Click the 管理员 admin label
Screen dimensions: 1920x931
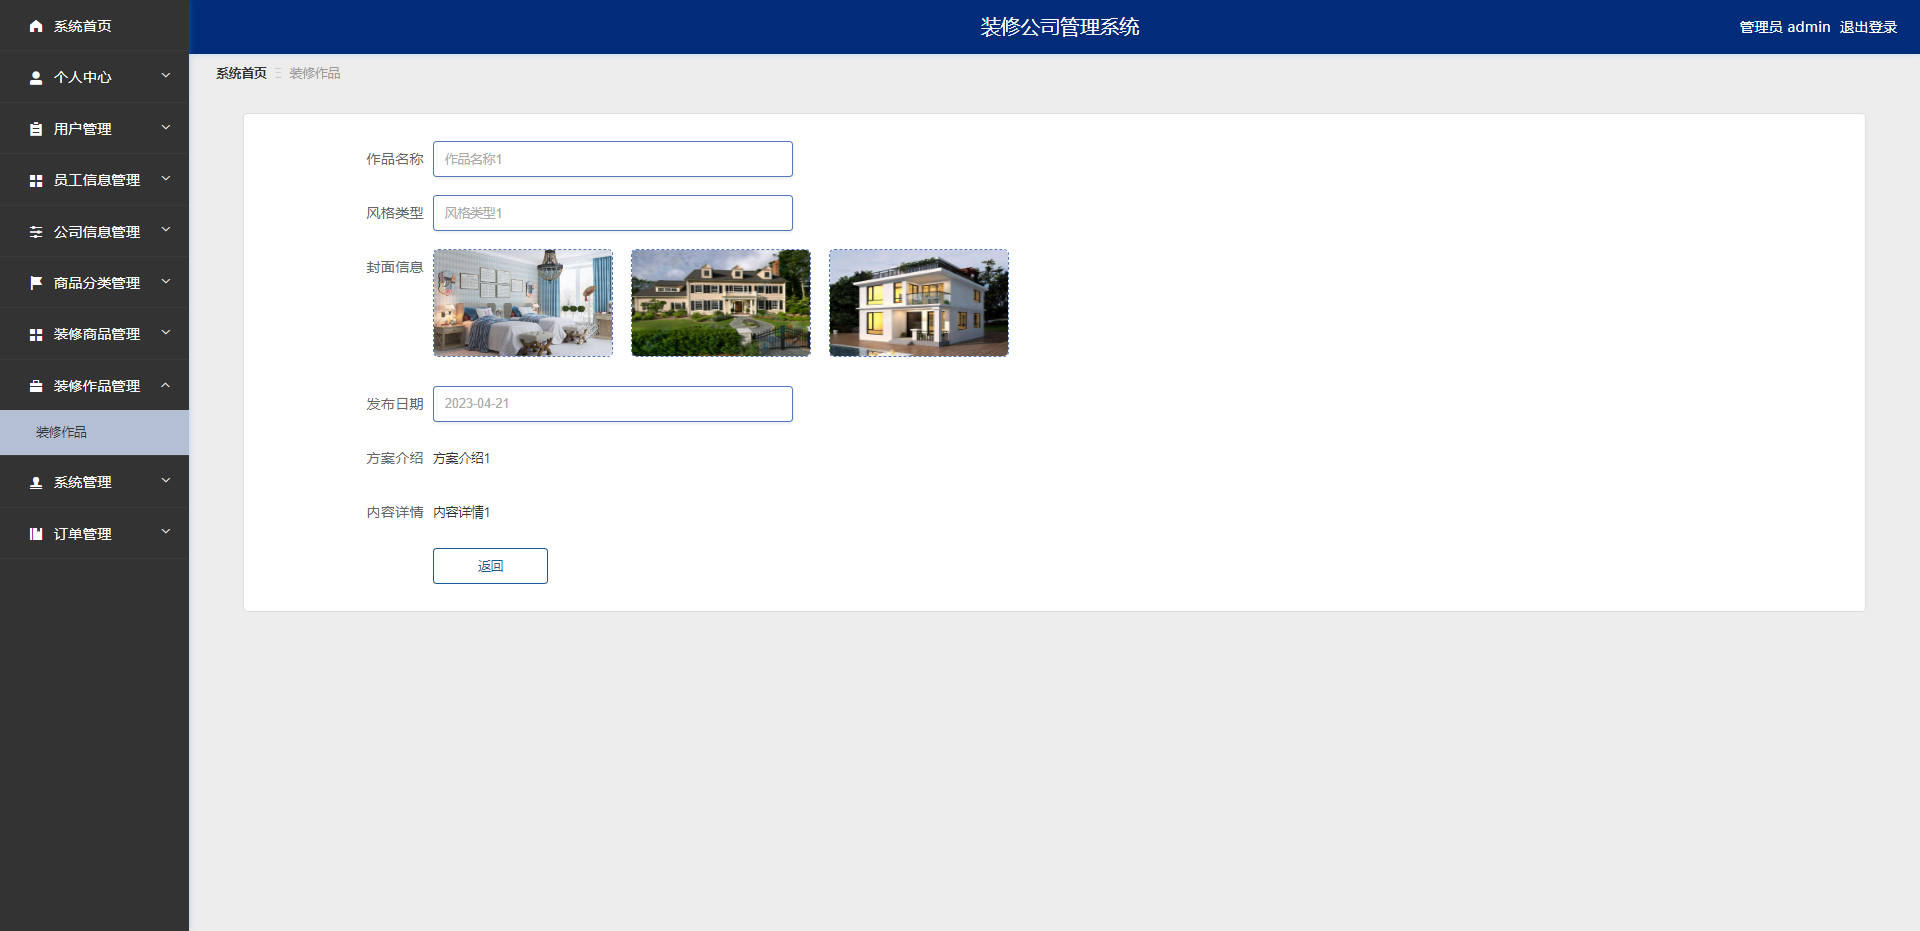[x=1785, y=27]
